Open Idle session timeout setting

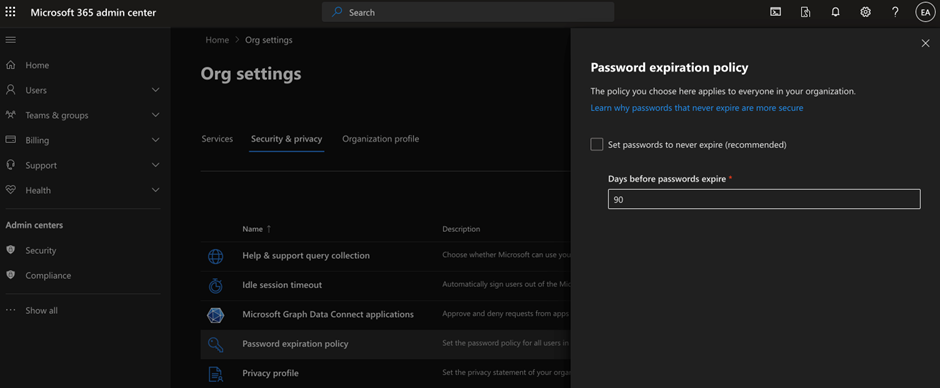click(x=282, y=285)
